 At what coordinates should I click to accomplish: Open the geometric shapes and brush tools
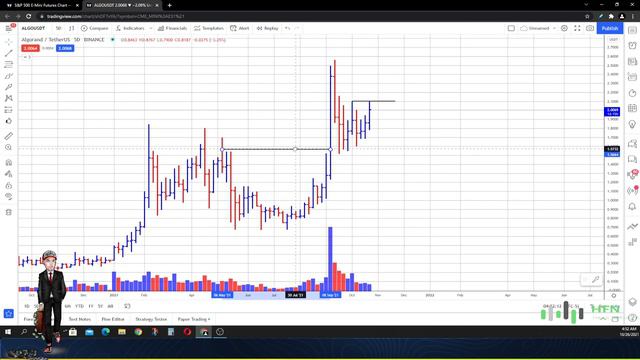[9, 76]
